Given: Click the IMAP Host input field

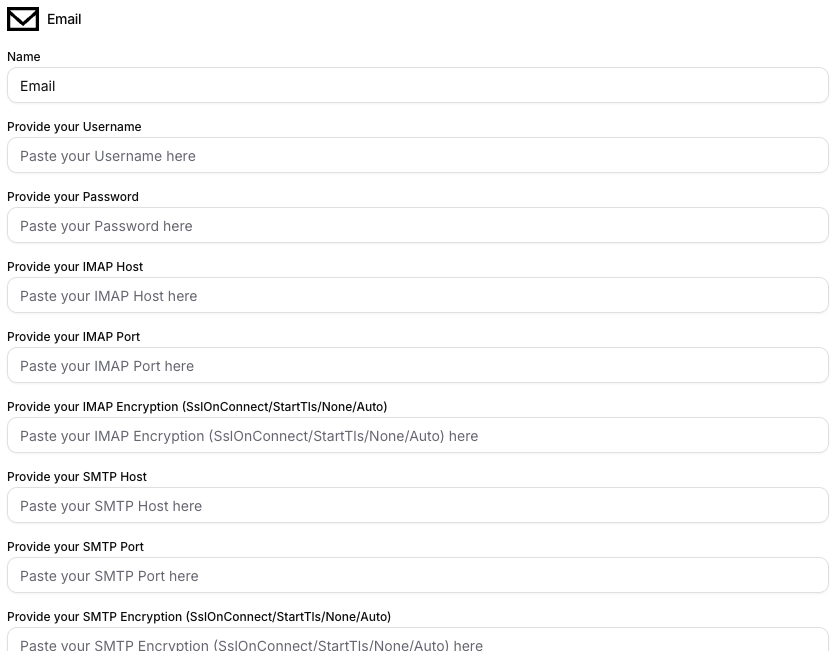Looking at the screenshot, I should coord(417,295).
